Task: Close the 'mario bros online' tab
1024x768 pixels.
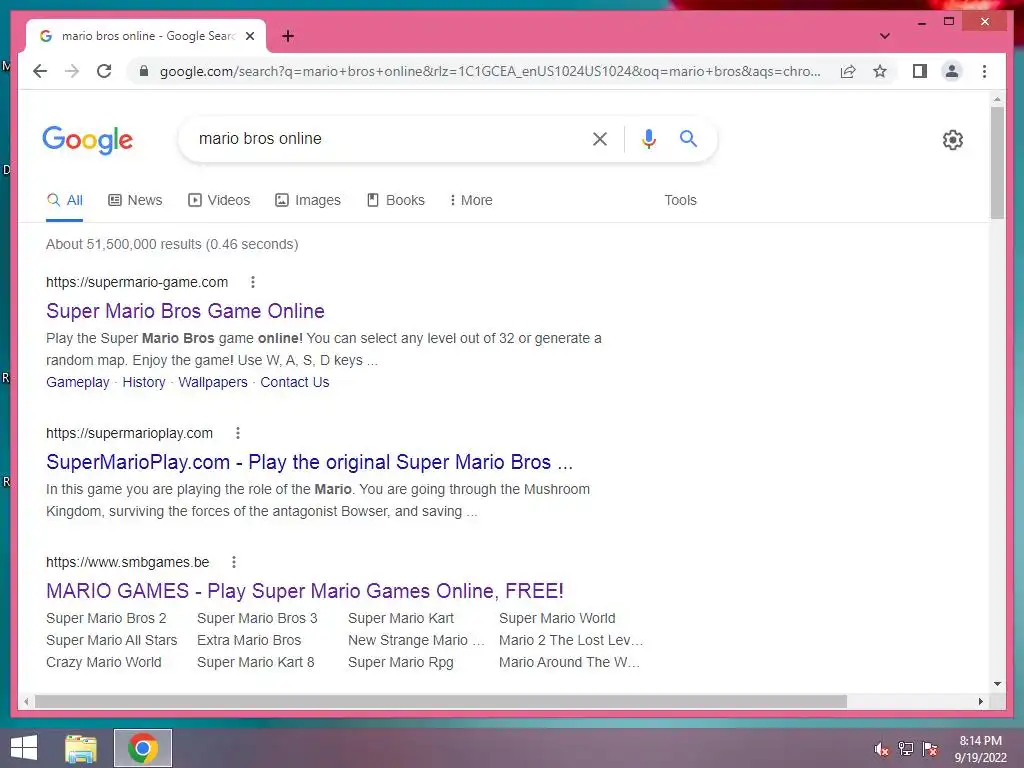Action: tap(249, 36)
